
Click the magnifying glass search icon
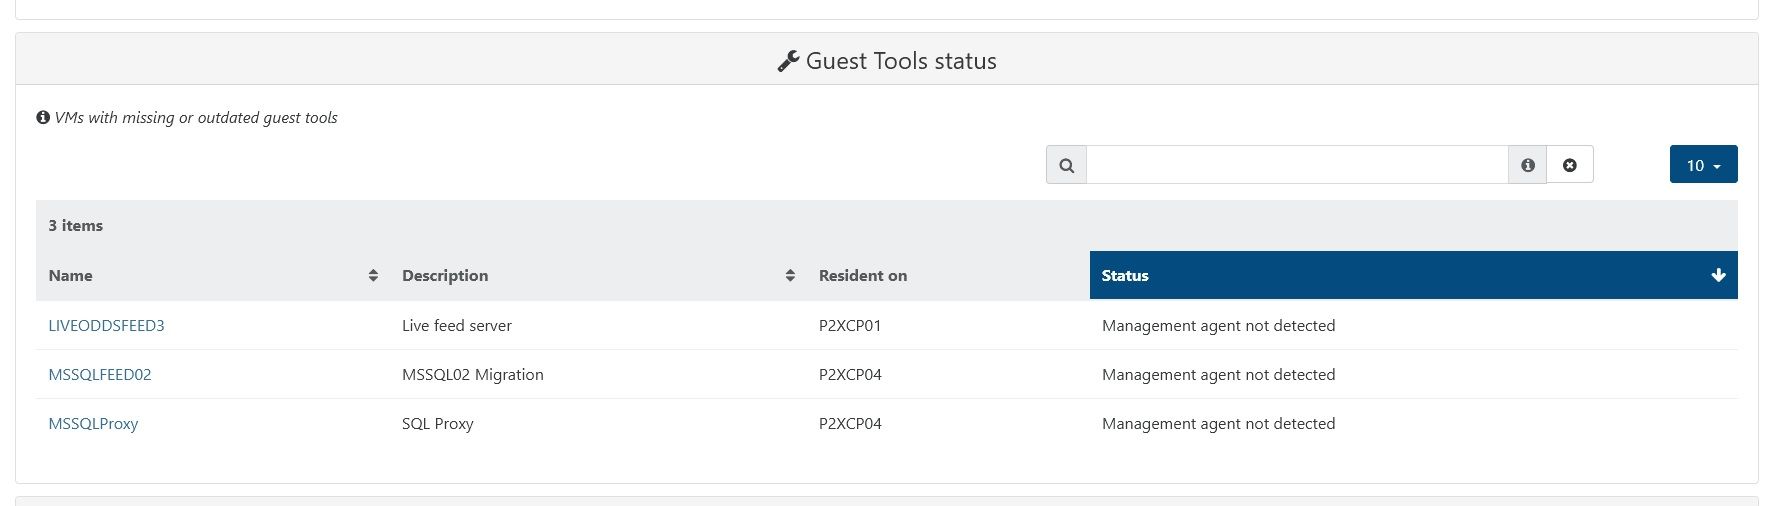1066,165
